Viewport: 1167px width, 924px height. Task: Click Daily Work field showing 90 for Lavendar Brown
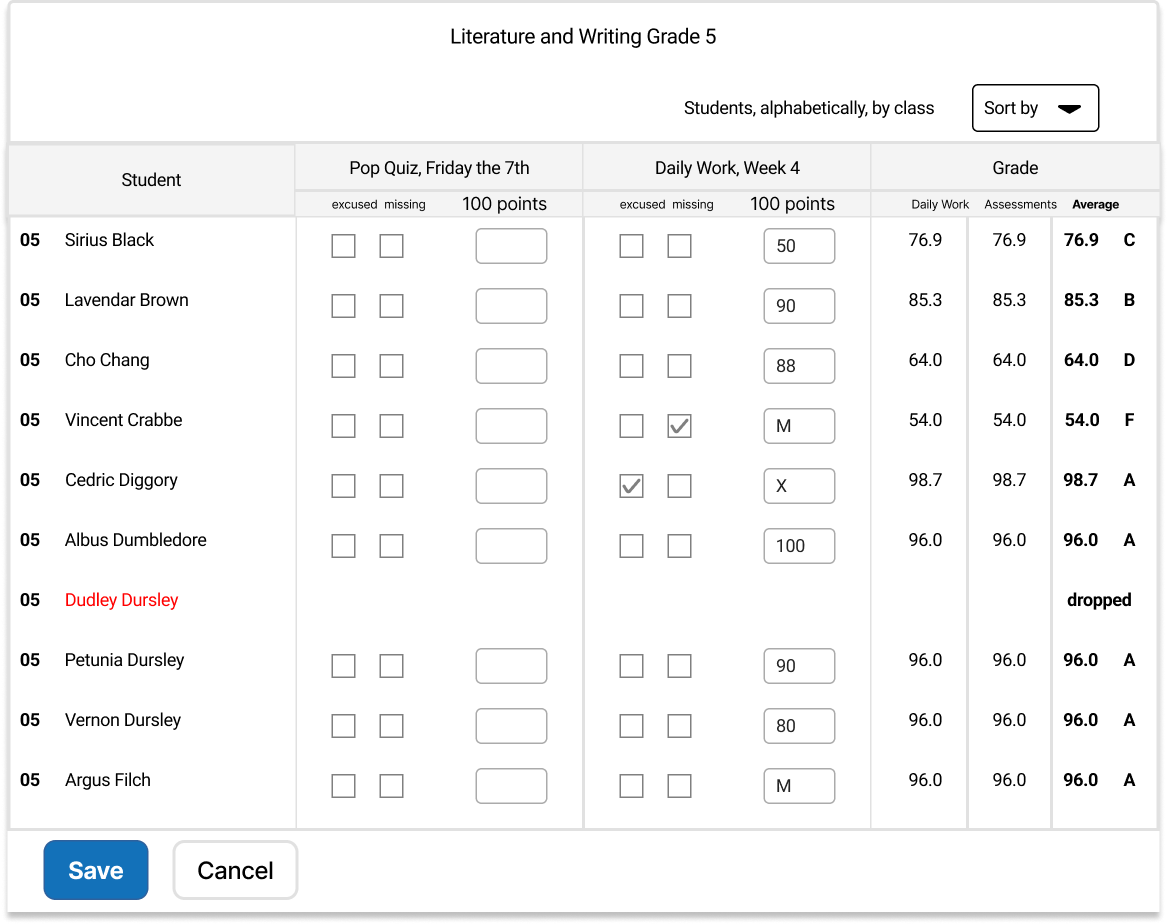coord(799,306)
